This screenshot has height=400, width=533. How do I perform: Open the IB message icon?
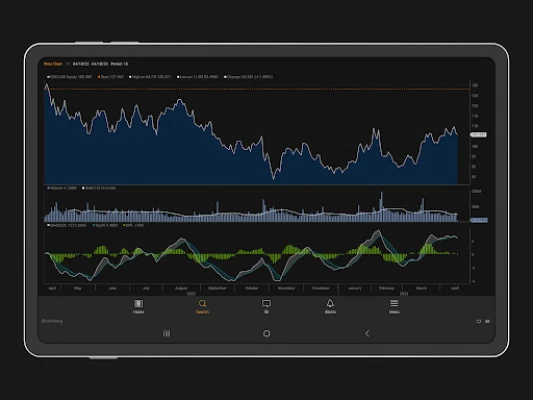[266, 303]
